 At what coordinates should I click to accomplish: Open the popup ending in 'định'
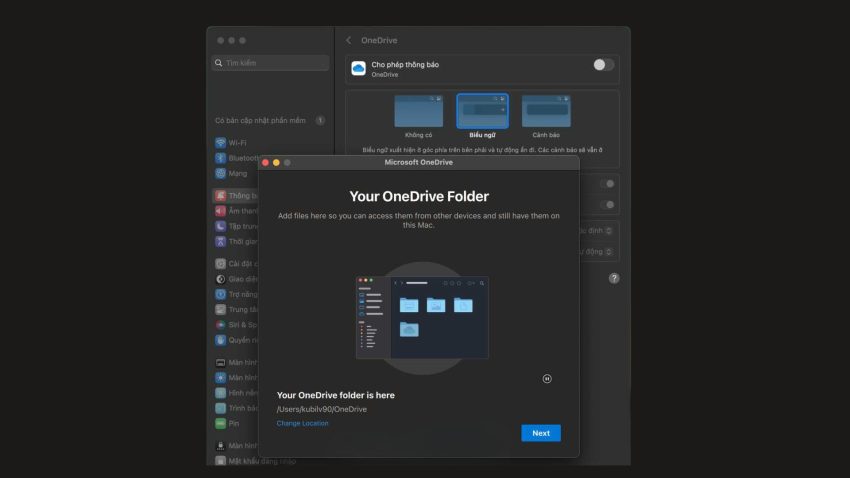click(x=596, y=230)
